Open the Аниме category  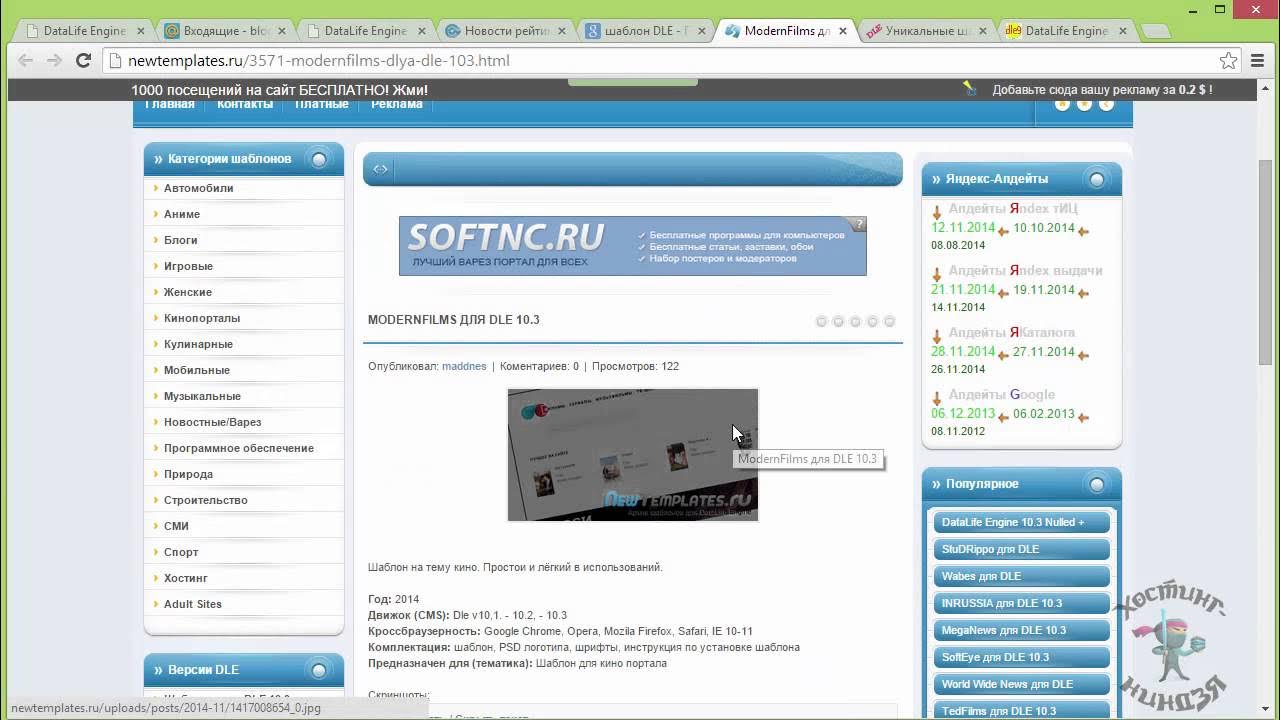coord(182,214)
